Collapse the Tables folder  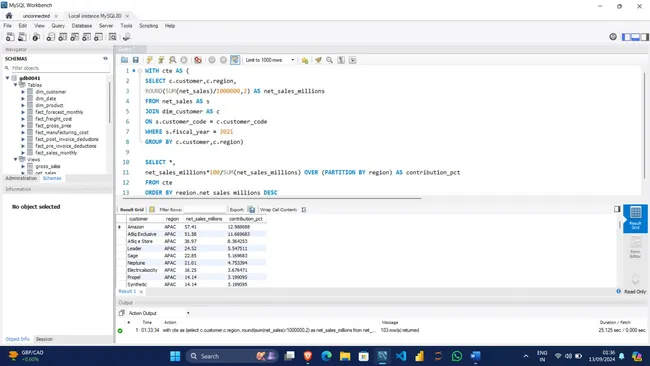pos(15,85)
